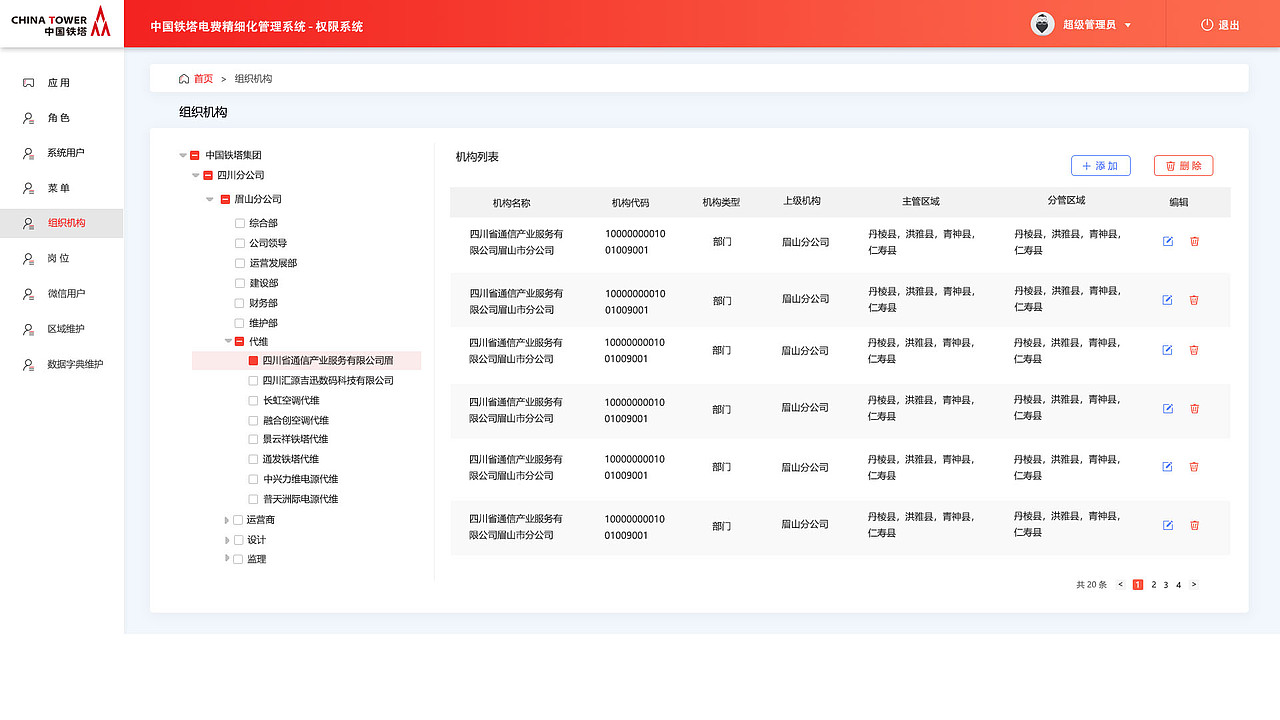1280x720 pixels.
Task: Check the 综合部 checkbox
Action: (240, 223)
